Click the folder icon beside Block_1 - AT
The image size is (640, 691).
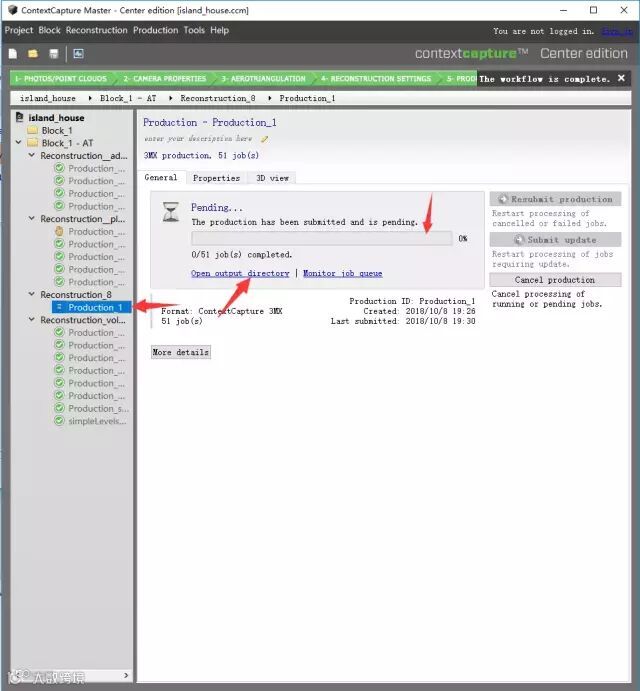point(33,143)
